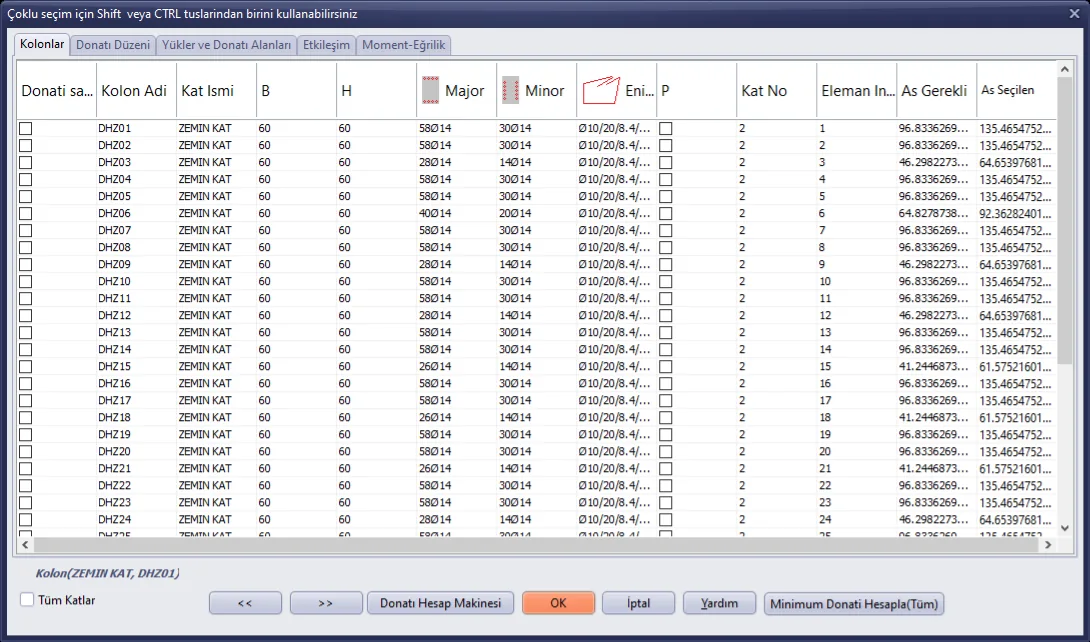Click the 92.36282401… As Seçilen value
Screen dimensions: 1090x642
click(x=1016, y=213)
